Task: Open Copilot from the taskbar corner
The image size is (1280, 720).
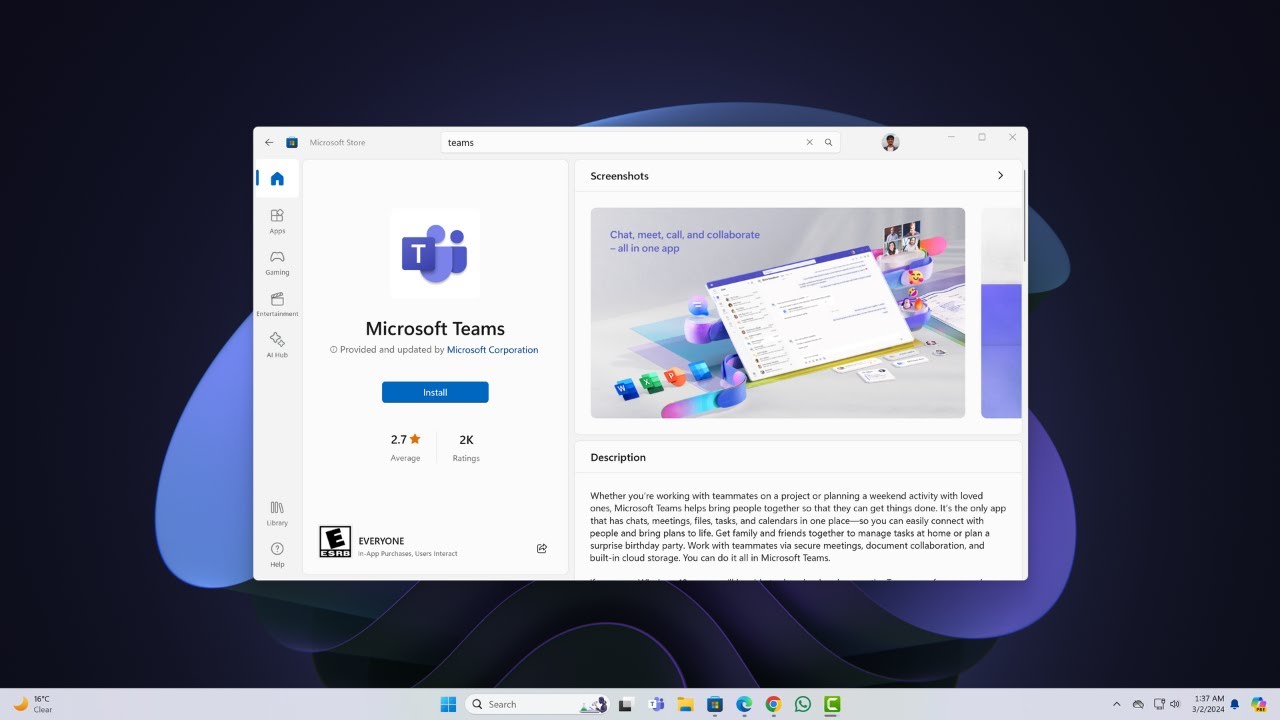Action: coord(1259,704)
